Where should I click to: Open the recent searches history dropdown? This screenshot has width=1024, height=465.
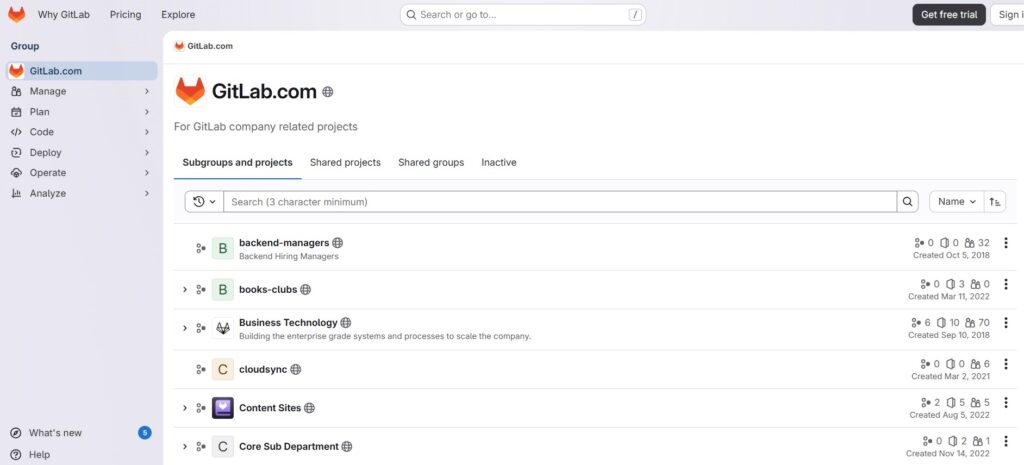click(x=204, y=202)
